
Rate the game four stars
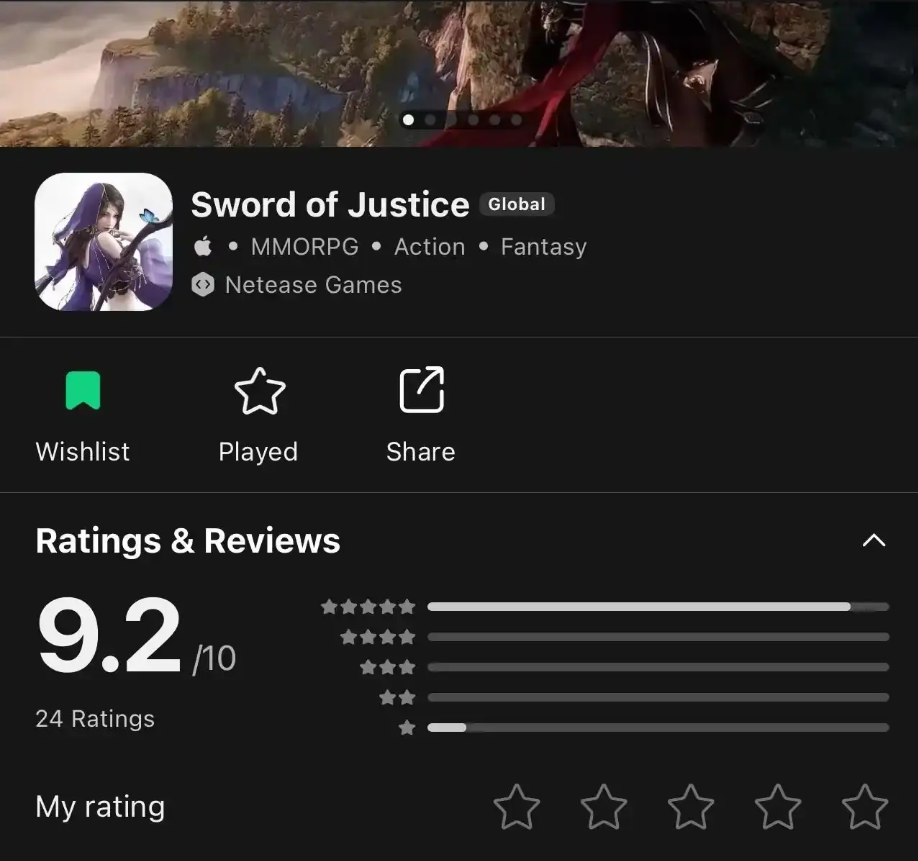[777, 807]
